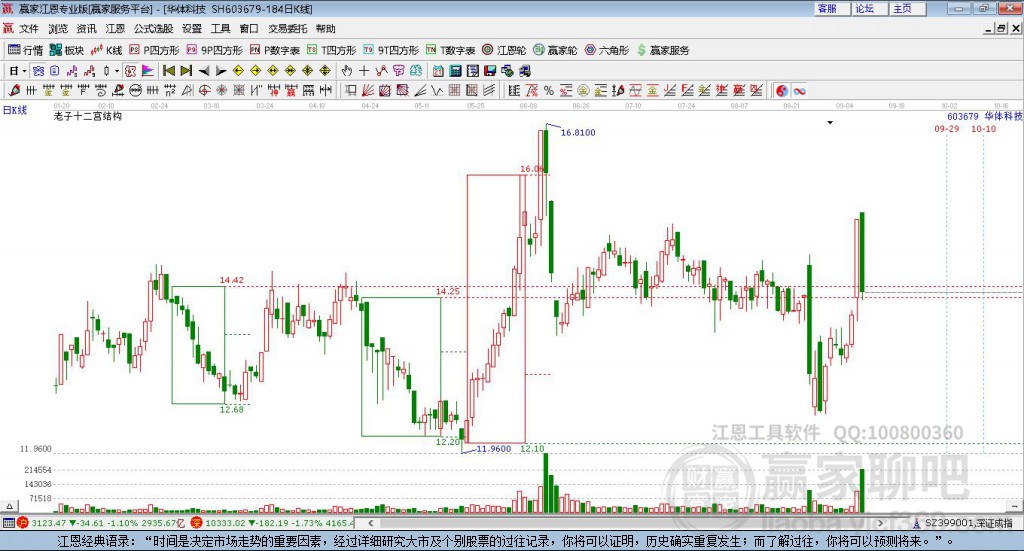Click the black left arrow icon
The width and height of the screenshot is (1024, 551).
204,71
